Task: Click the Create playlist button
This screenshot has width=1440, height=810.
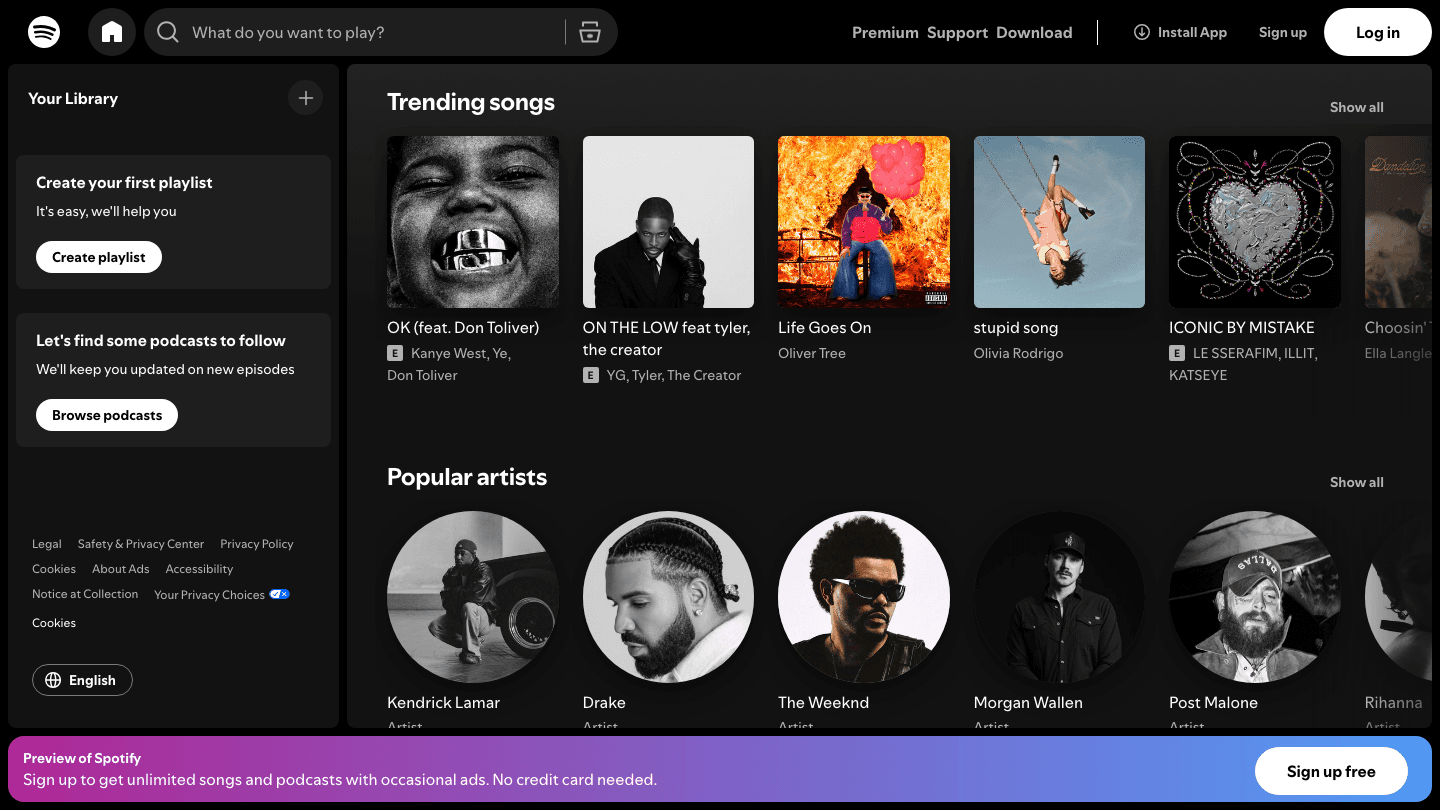Action: coord(99,257)
